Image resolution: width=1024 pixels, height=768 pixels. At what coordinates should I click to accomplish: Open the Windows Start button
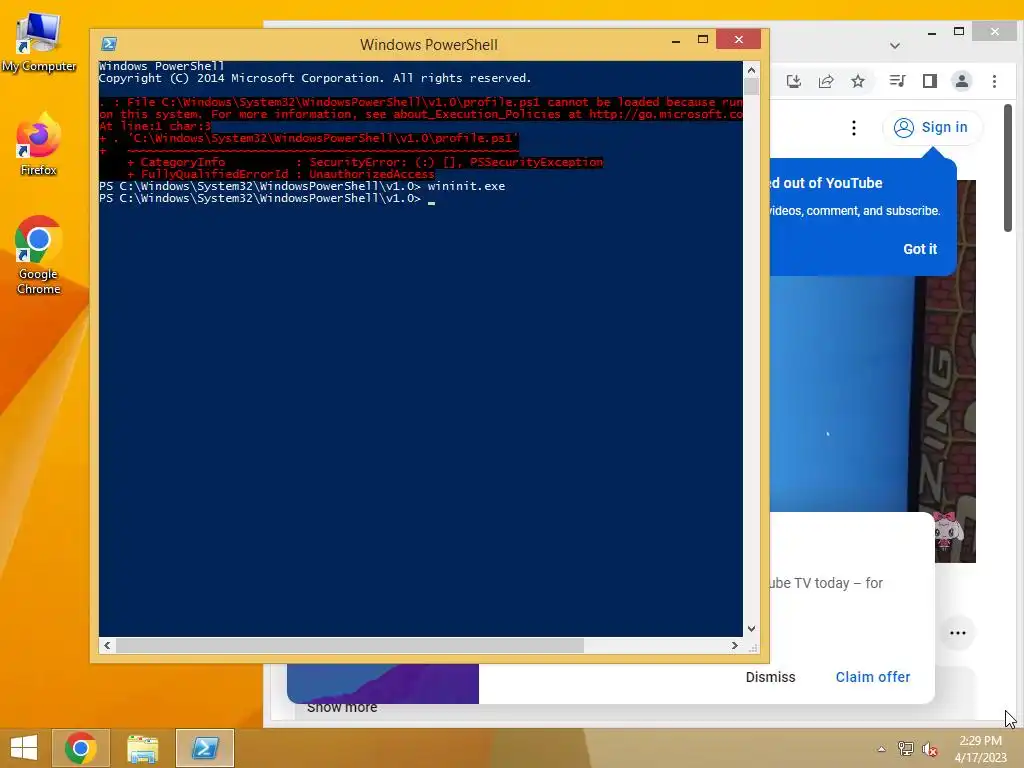[x=24, y=748]
